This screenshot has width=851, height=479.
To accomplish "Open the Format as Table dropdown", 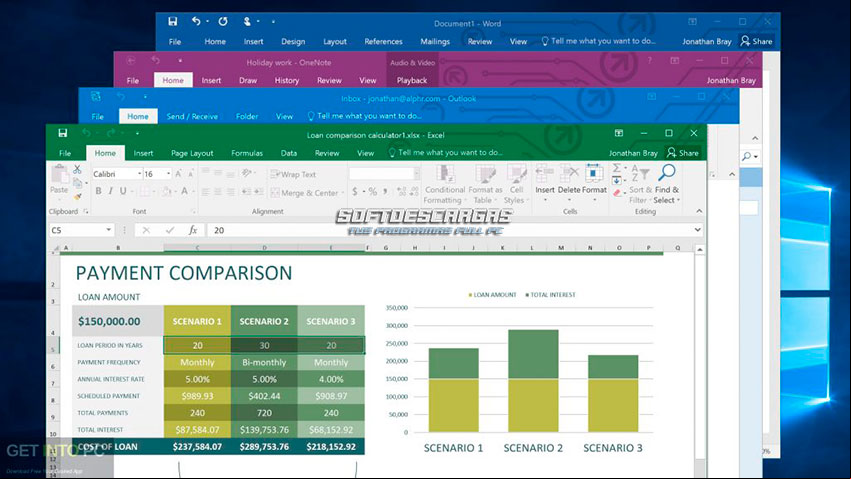I will tap(485, 185).
